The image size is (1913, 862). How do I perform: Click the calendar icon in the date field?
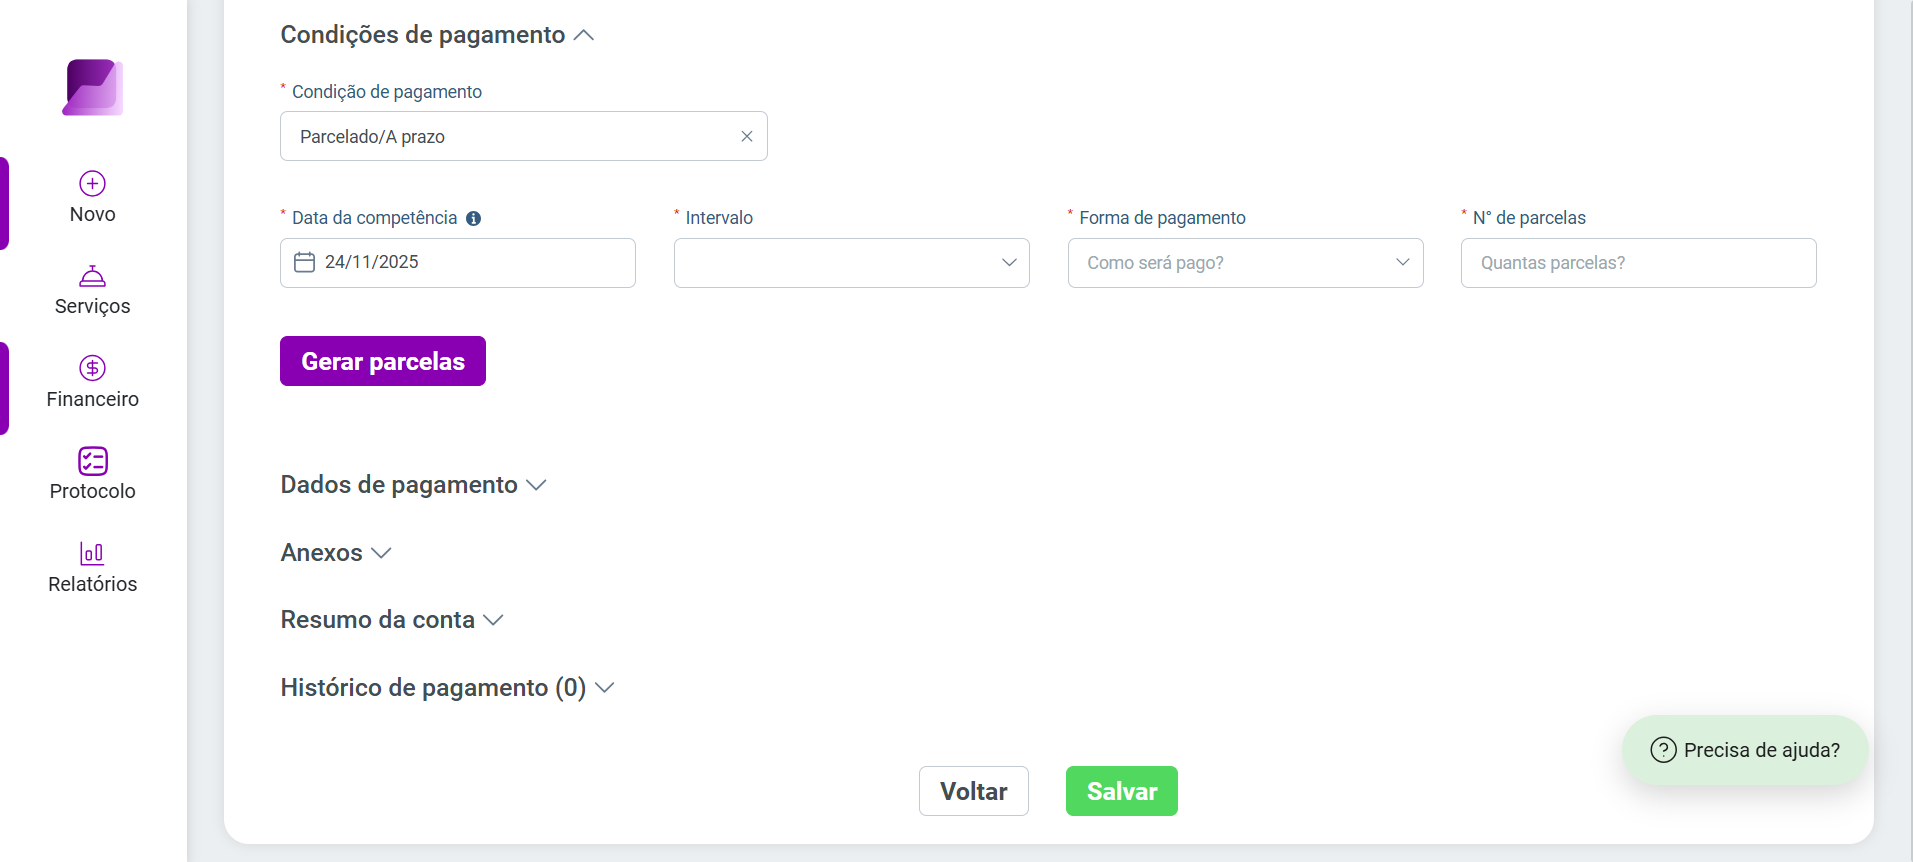(x=305, y=262)
